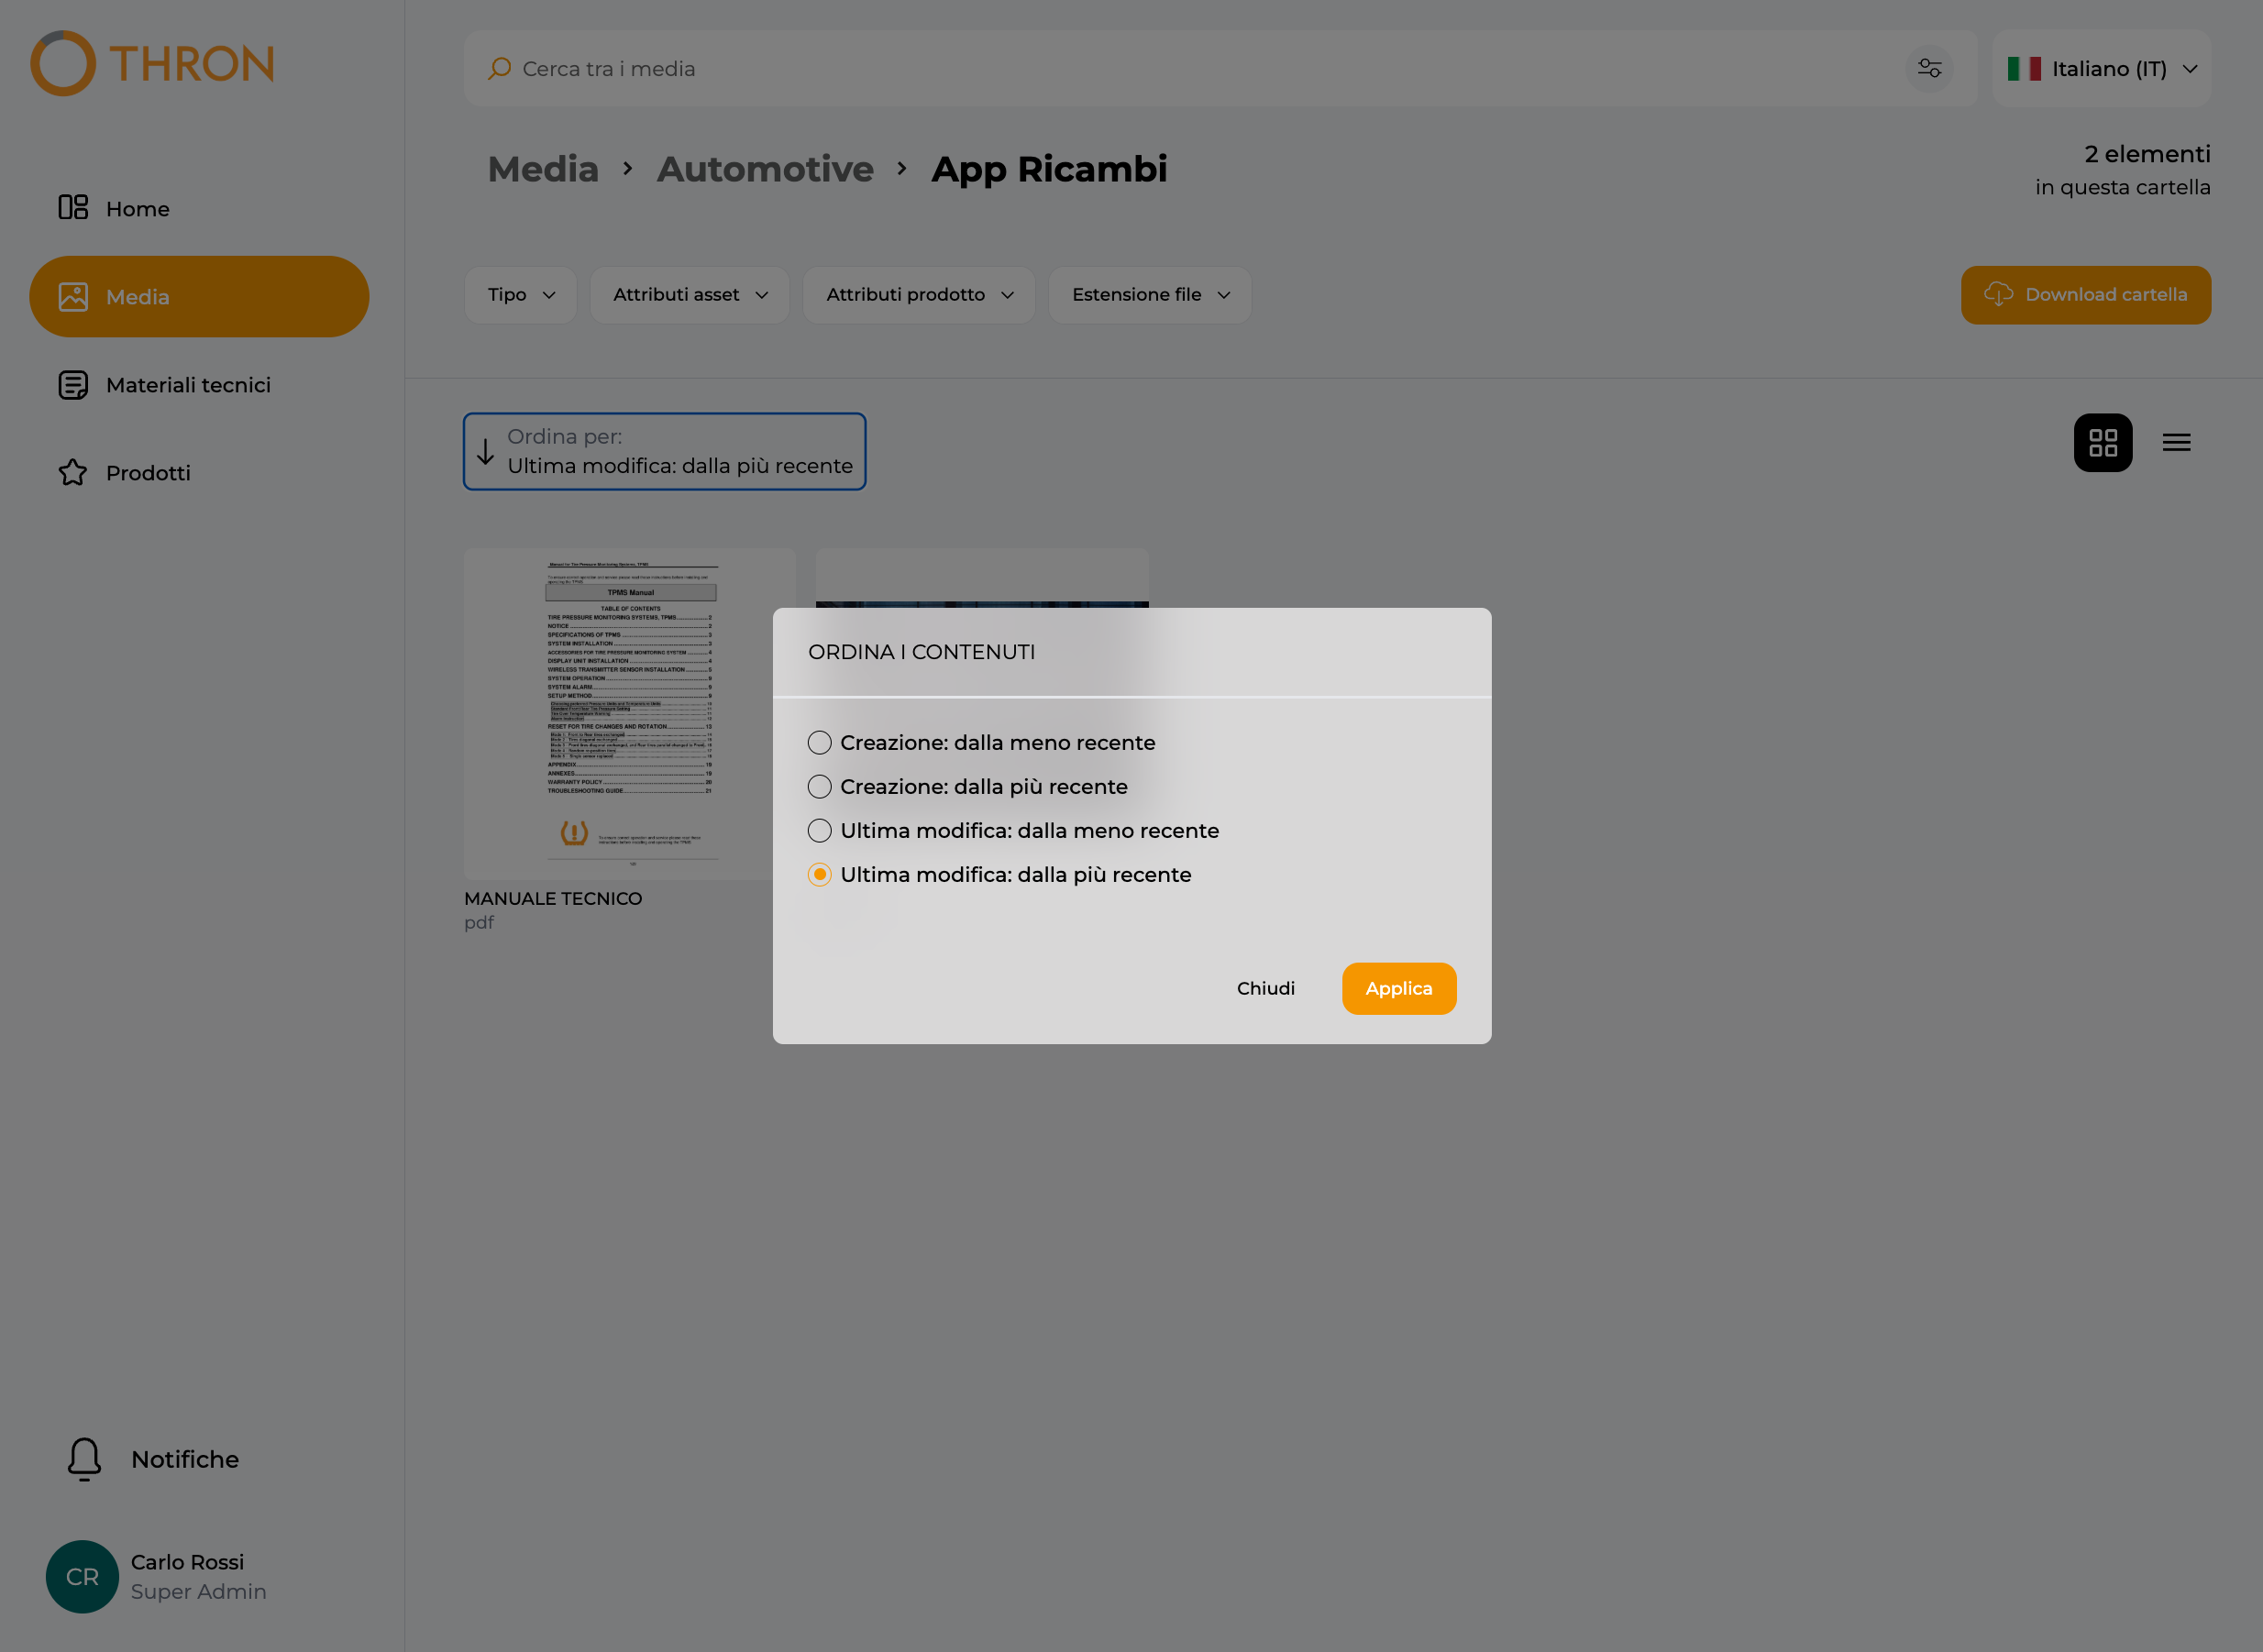Click the sort direction arrow icon
The image size is (2263, 1652).
486,452
